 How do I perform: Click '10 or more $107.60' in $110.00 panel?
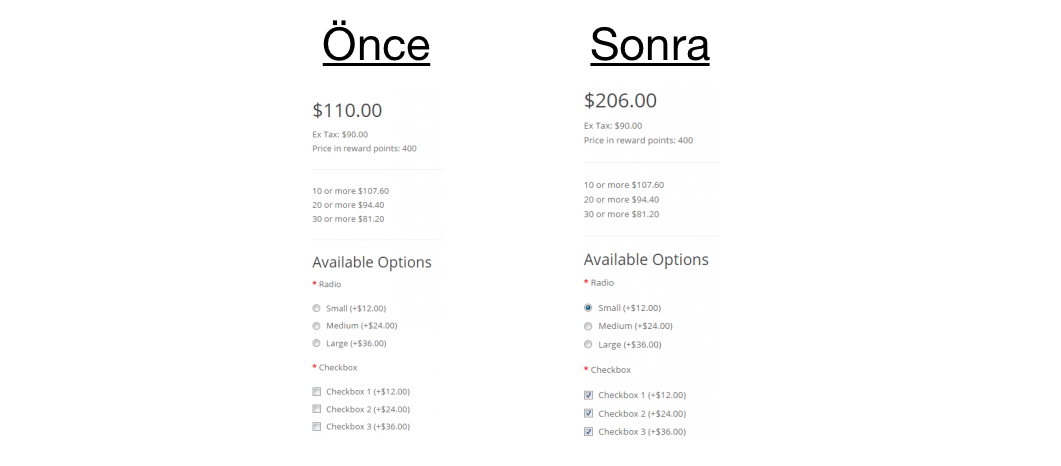coord(350,191)
